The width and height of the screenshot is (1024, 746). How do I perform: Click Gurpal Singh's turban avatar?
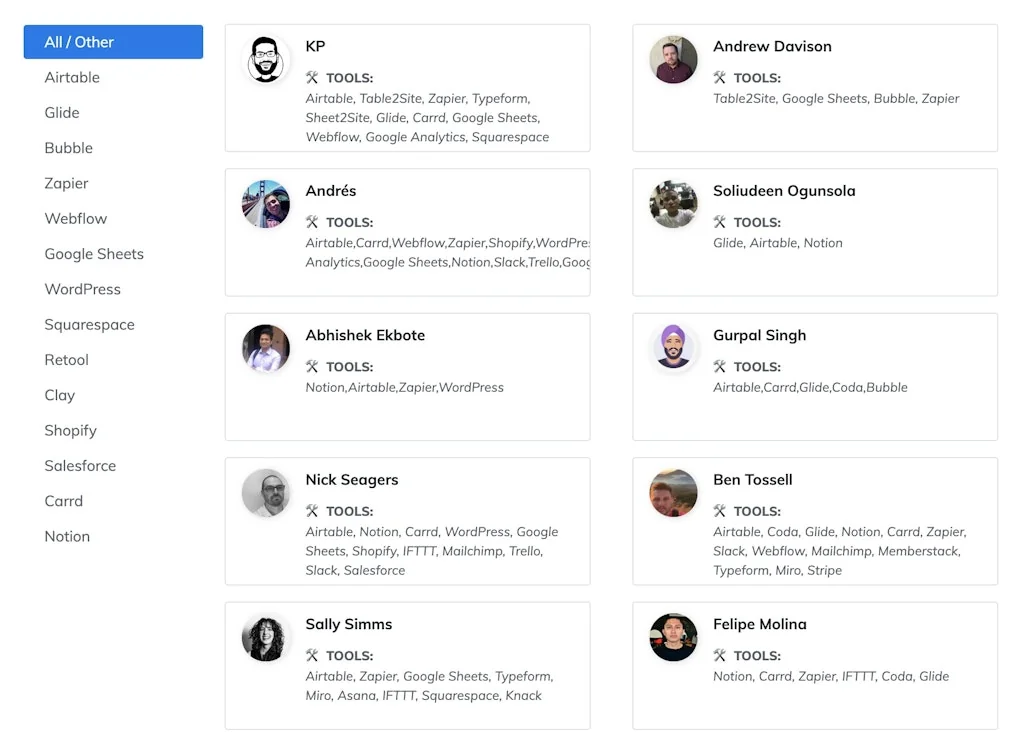(x=673, y=348)
